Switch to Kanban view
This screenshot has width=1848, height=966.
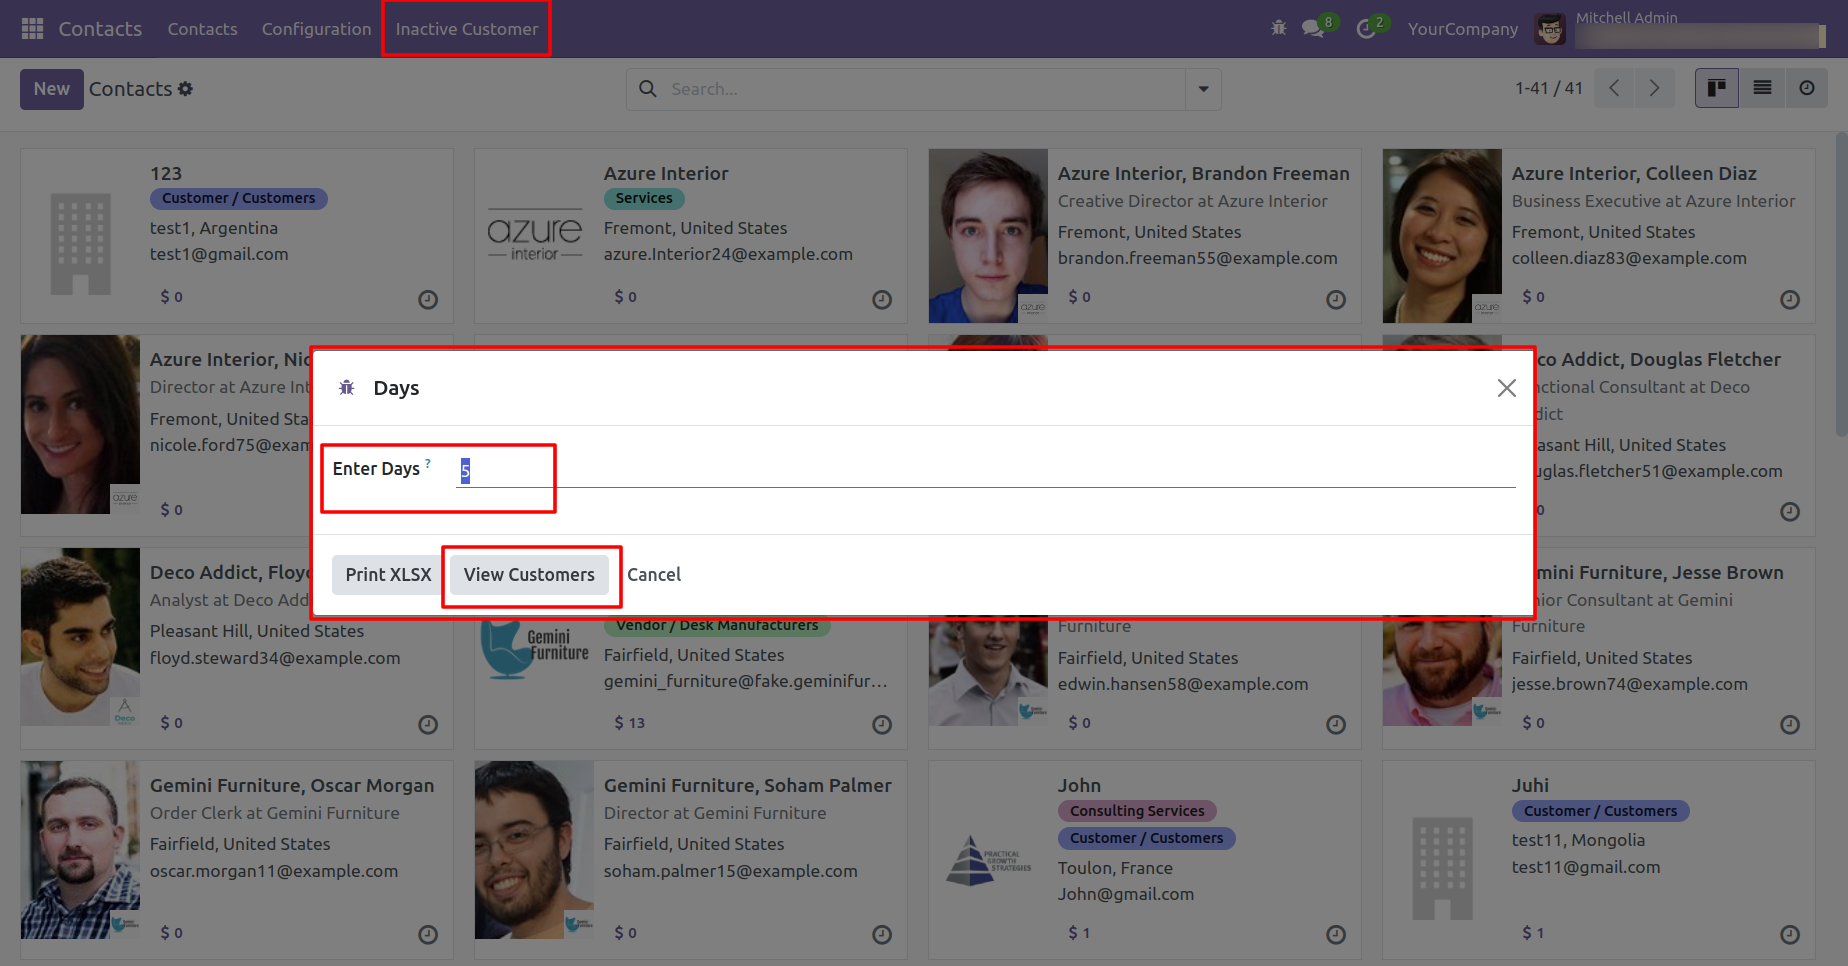coord(1717,88)
